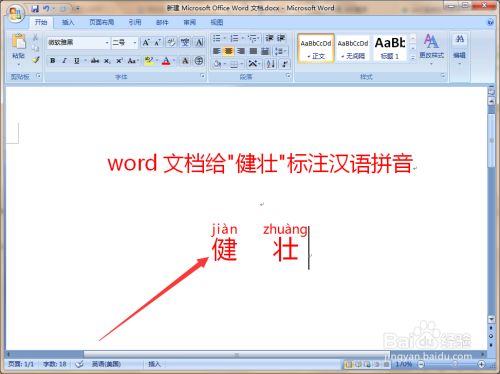The image size is (500, 374).
Task: Click the zoom in plus icon
Action: click(x=481, y=364)
